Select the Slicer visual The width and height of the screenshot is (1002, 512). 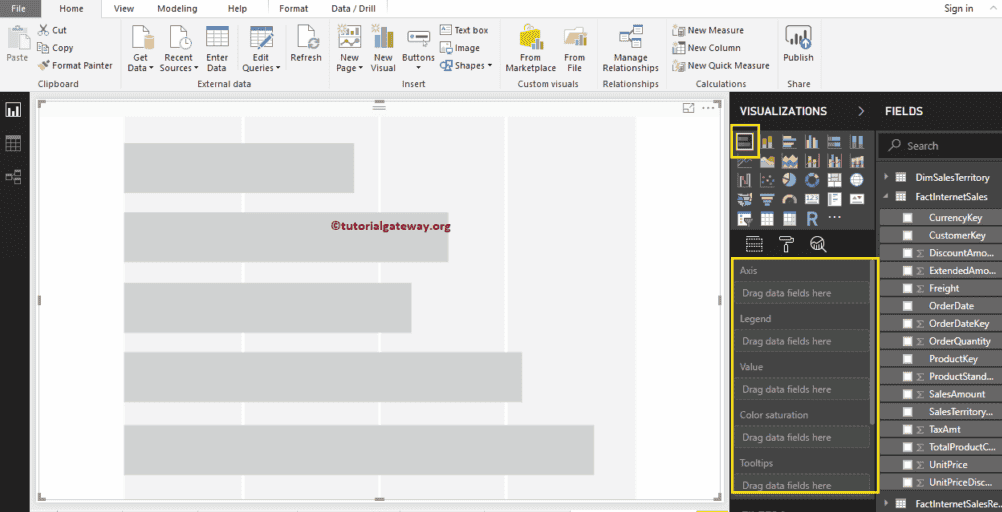click(744, 219)
